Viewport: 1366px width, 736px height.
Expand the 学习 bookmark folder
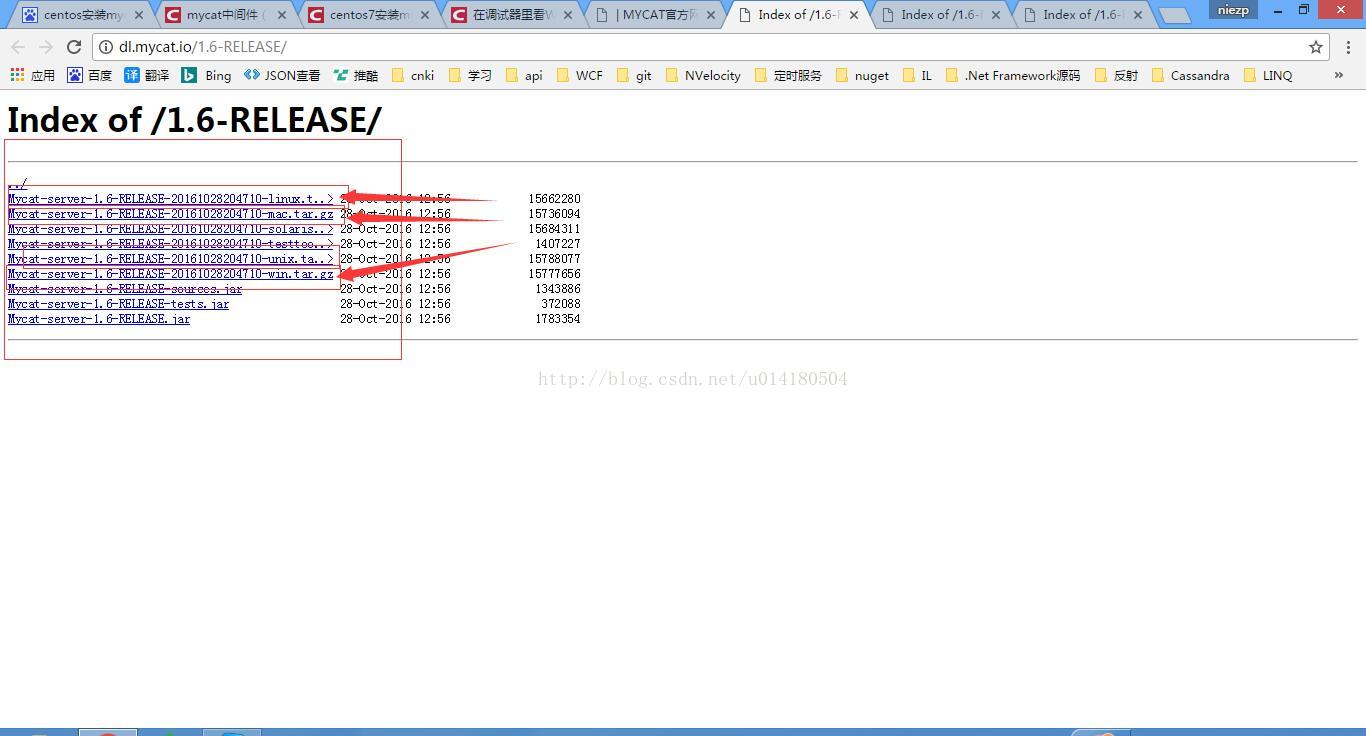pyautogui.click(x=470, y=75)
